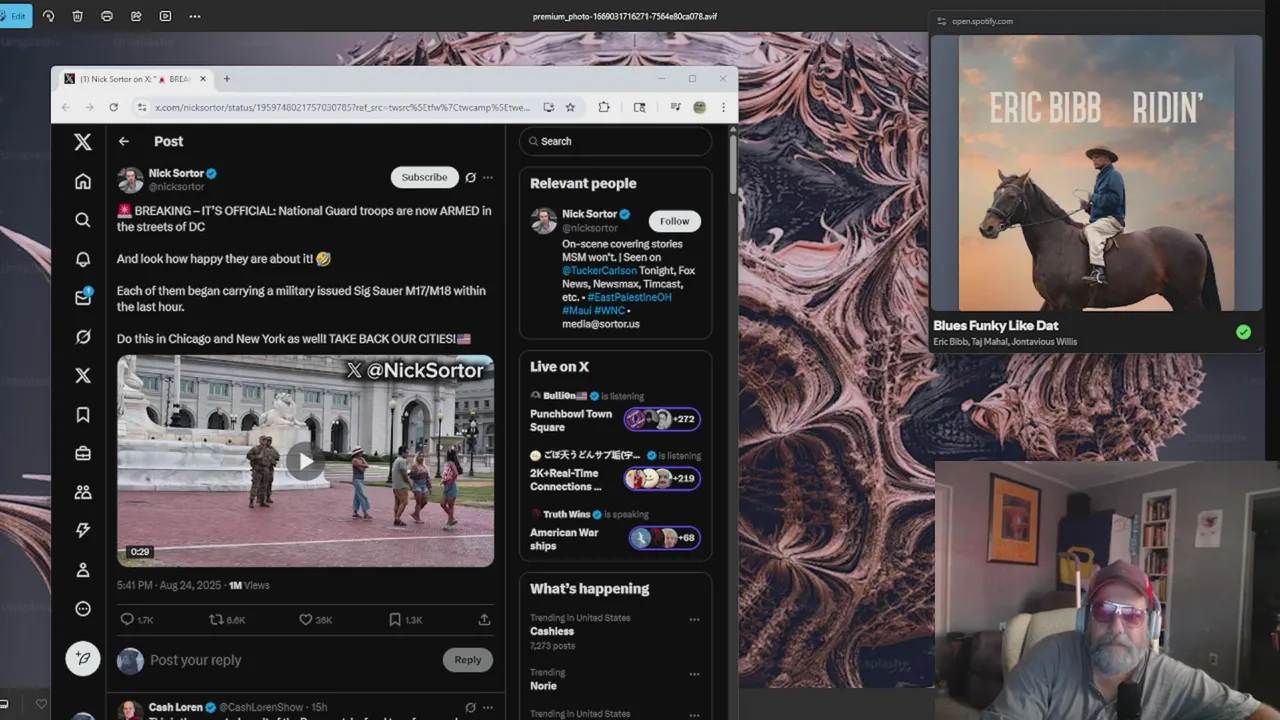The image size is (1280, 720).
Task: Click song title Blues Funky Like Dat
Action: click(x=995, y=326)
